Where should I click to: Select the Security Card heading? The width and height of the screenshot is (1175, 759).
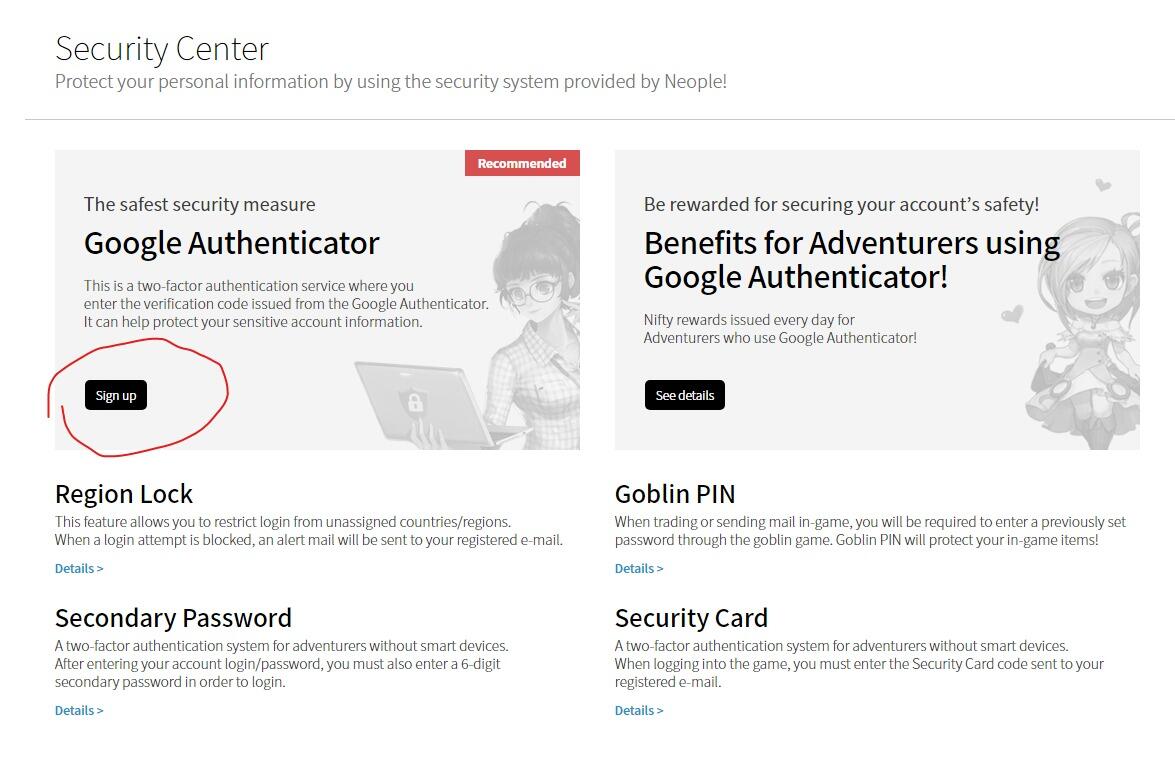[x=691, y=618]
